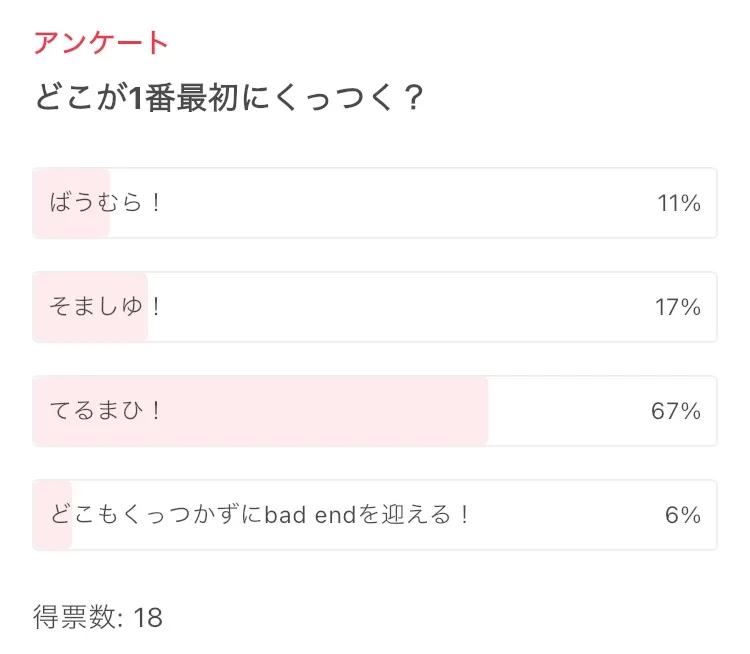The image size is (750, 654).
Task: Click the white unfilled area of the "そましゆ！" row
Action: (400, 307)
